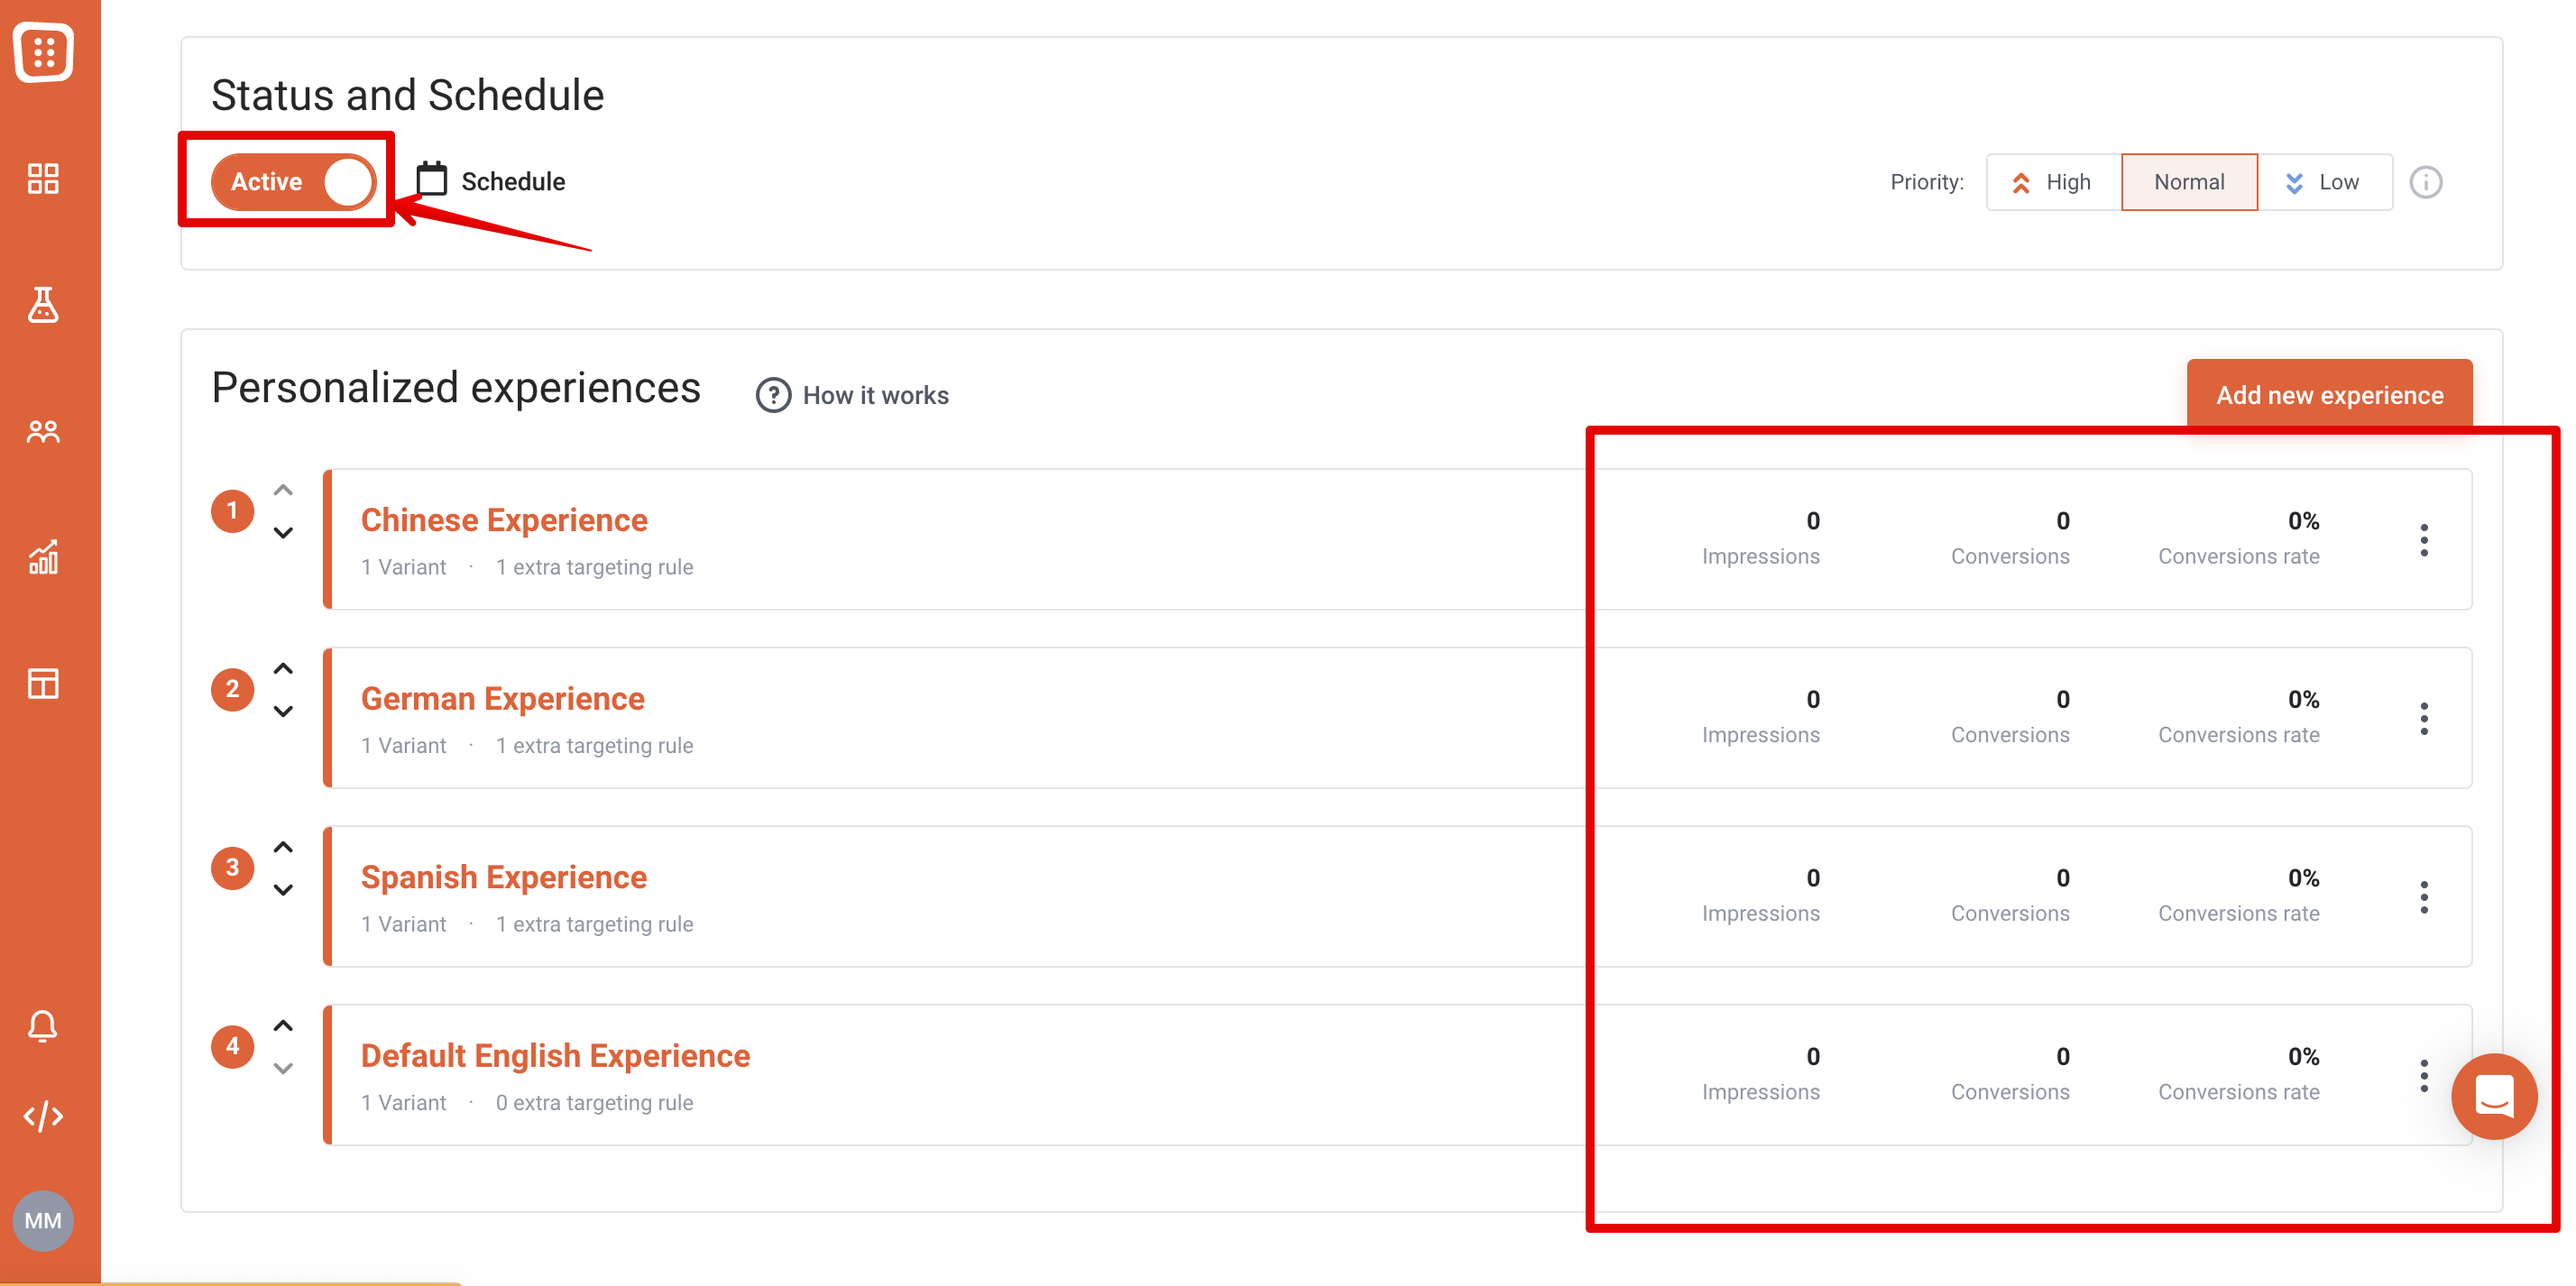
Task: Set priority to Low
Action: pyautogui.click(x=2324, y=182)
